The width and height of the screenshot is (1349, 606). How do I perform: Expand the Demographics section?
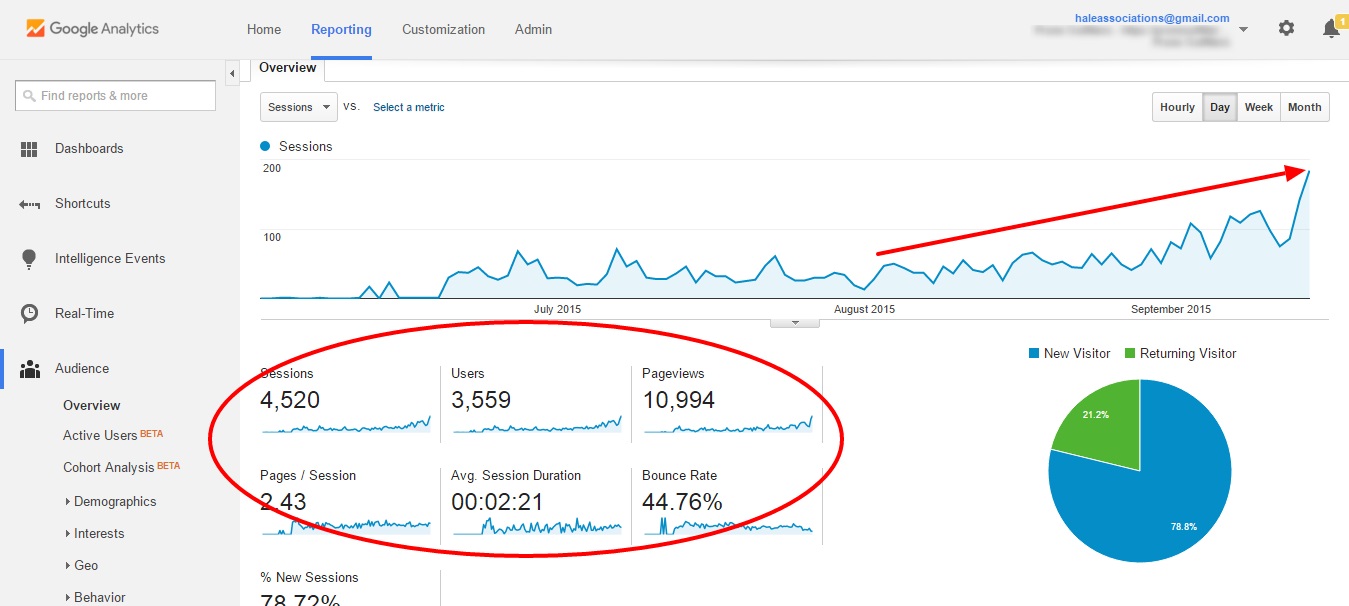[114, 502]
